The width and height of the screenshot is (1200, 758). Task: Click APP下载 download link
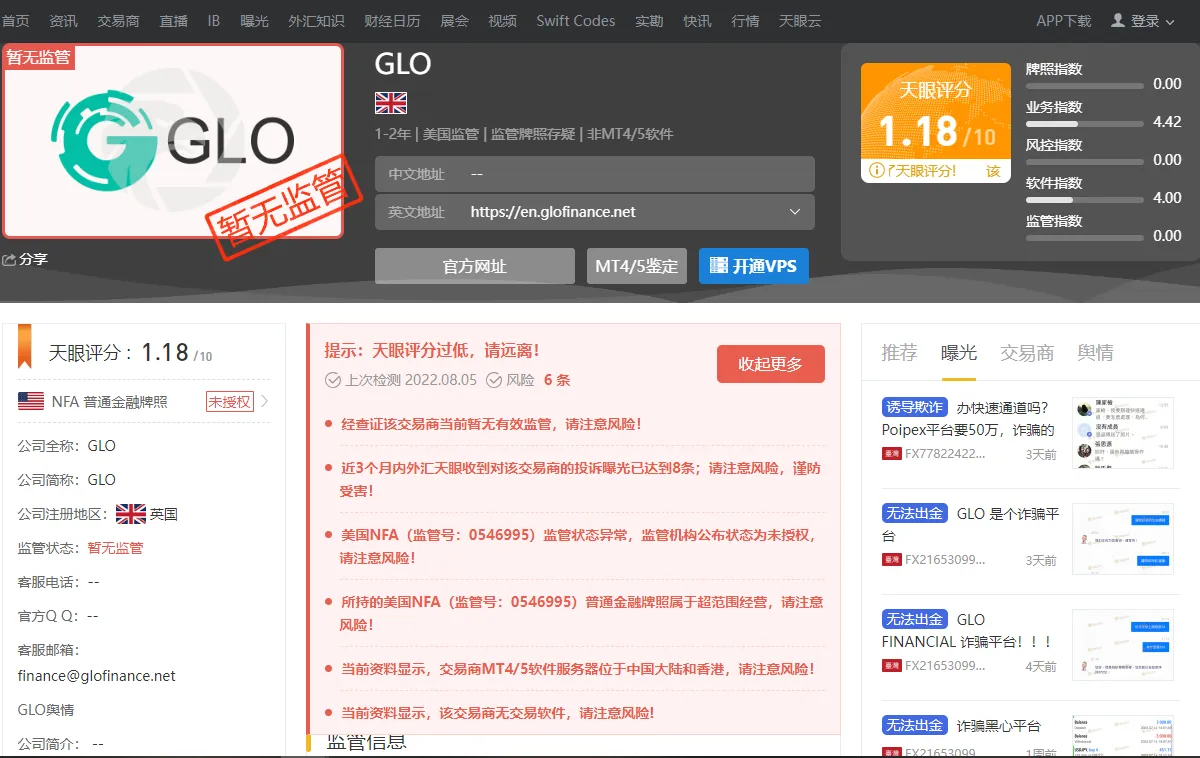coord(1064,21)
